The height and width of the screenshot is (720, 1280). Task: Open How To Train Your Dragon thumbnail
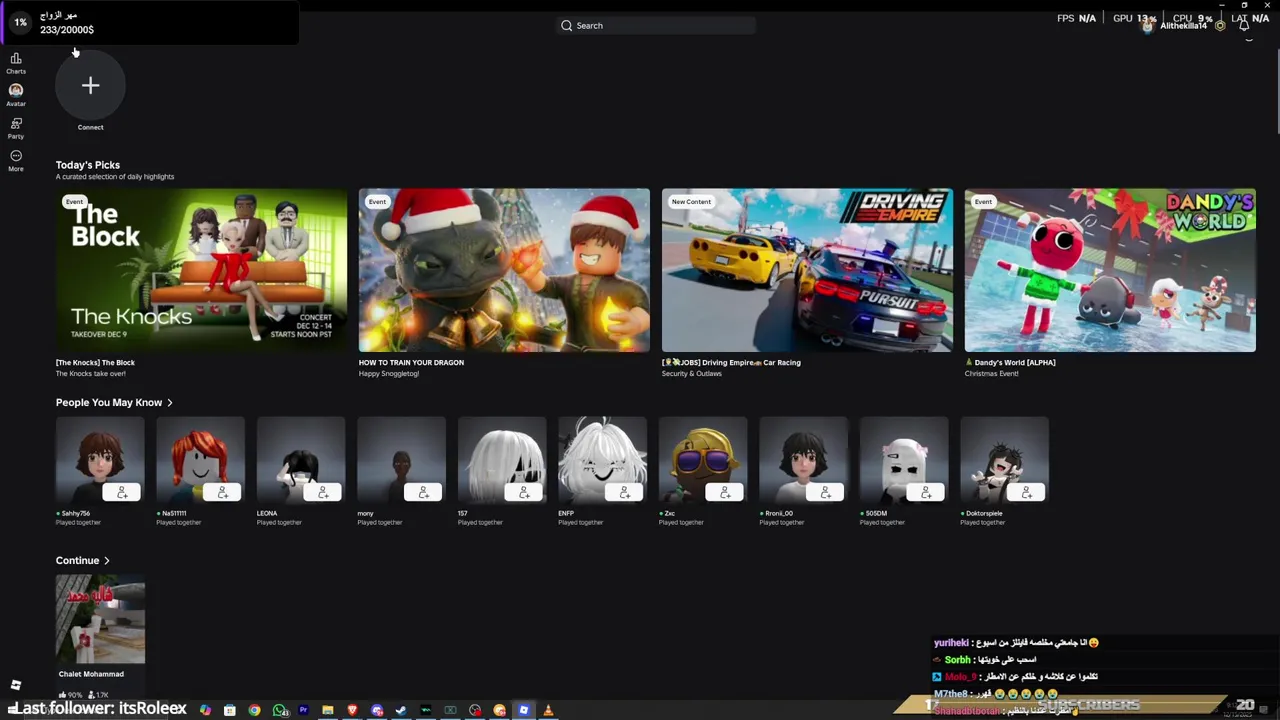pos(504,270)
